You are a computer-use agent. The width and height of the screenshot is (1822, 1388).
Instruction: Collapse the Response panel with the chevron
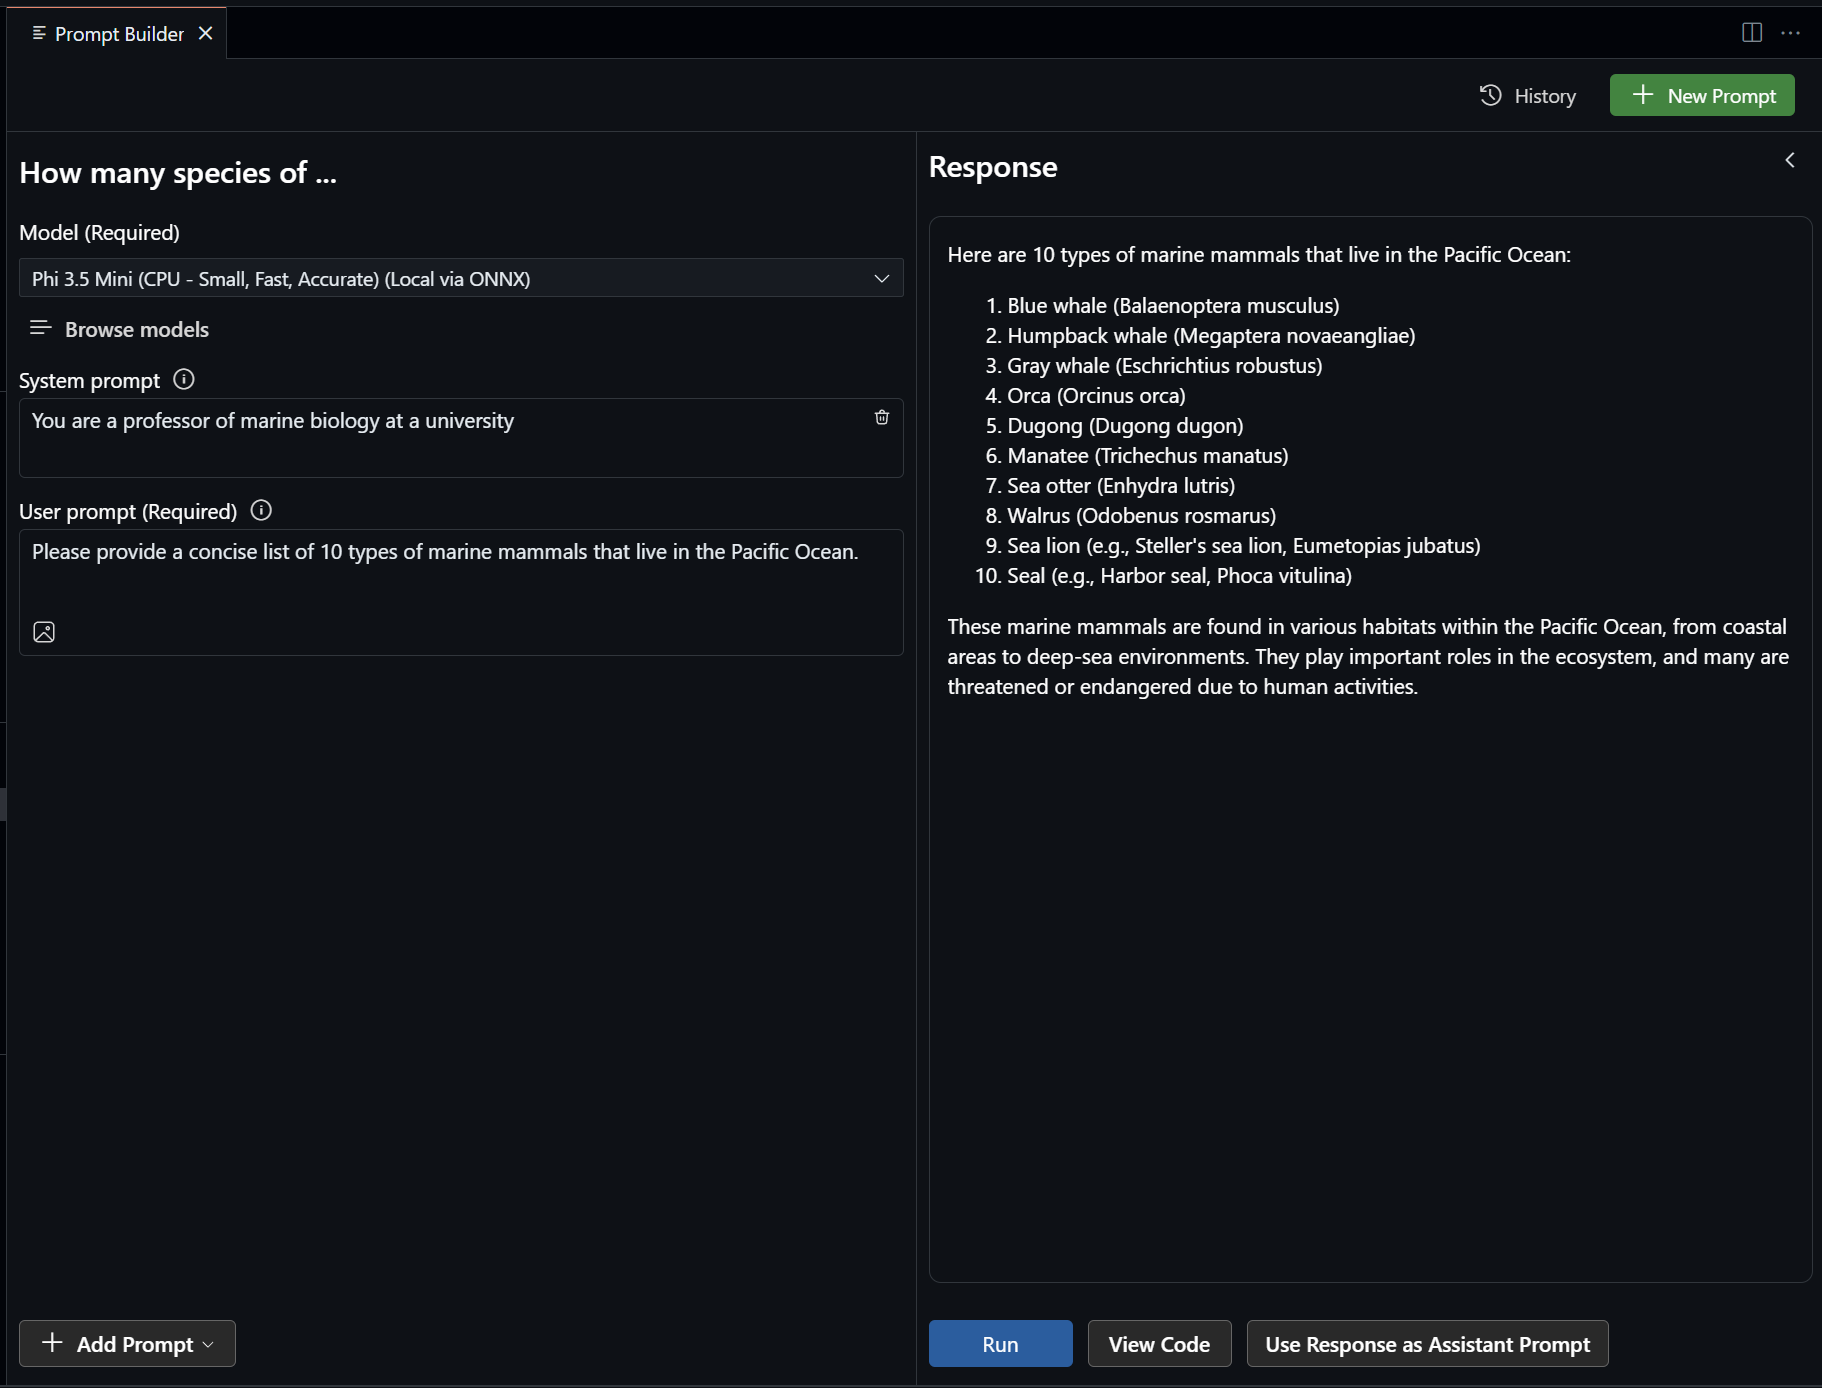tap(1790, 160)
